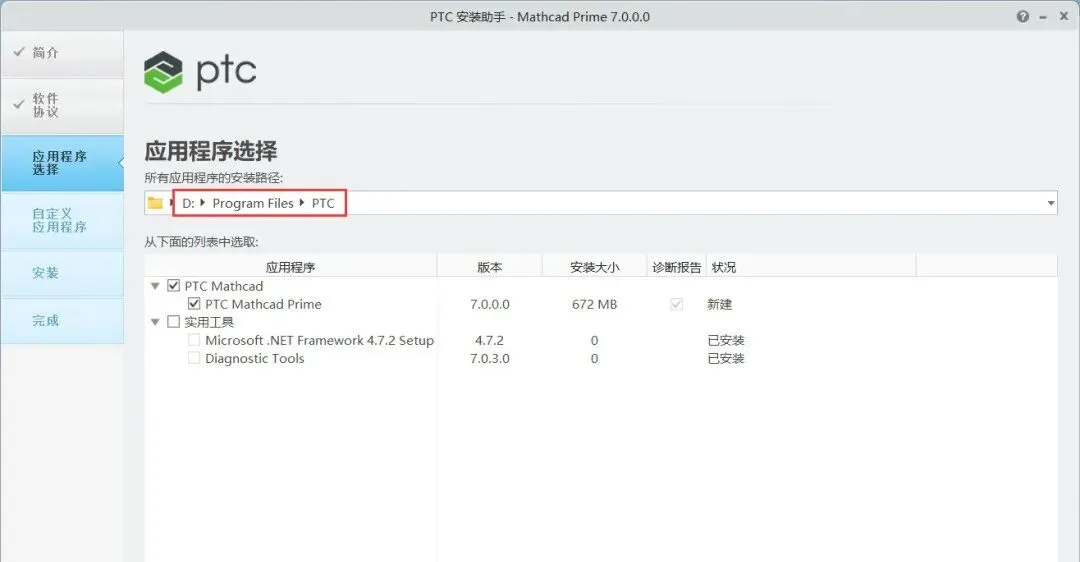
Task: Select the PTC Mathcad Prime row label
Action: point(263,304)
